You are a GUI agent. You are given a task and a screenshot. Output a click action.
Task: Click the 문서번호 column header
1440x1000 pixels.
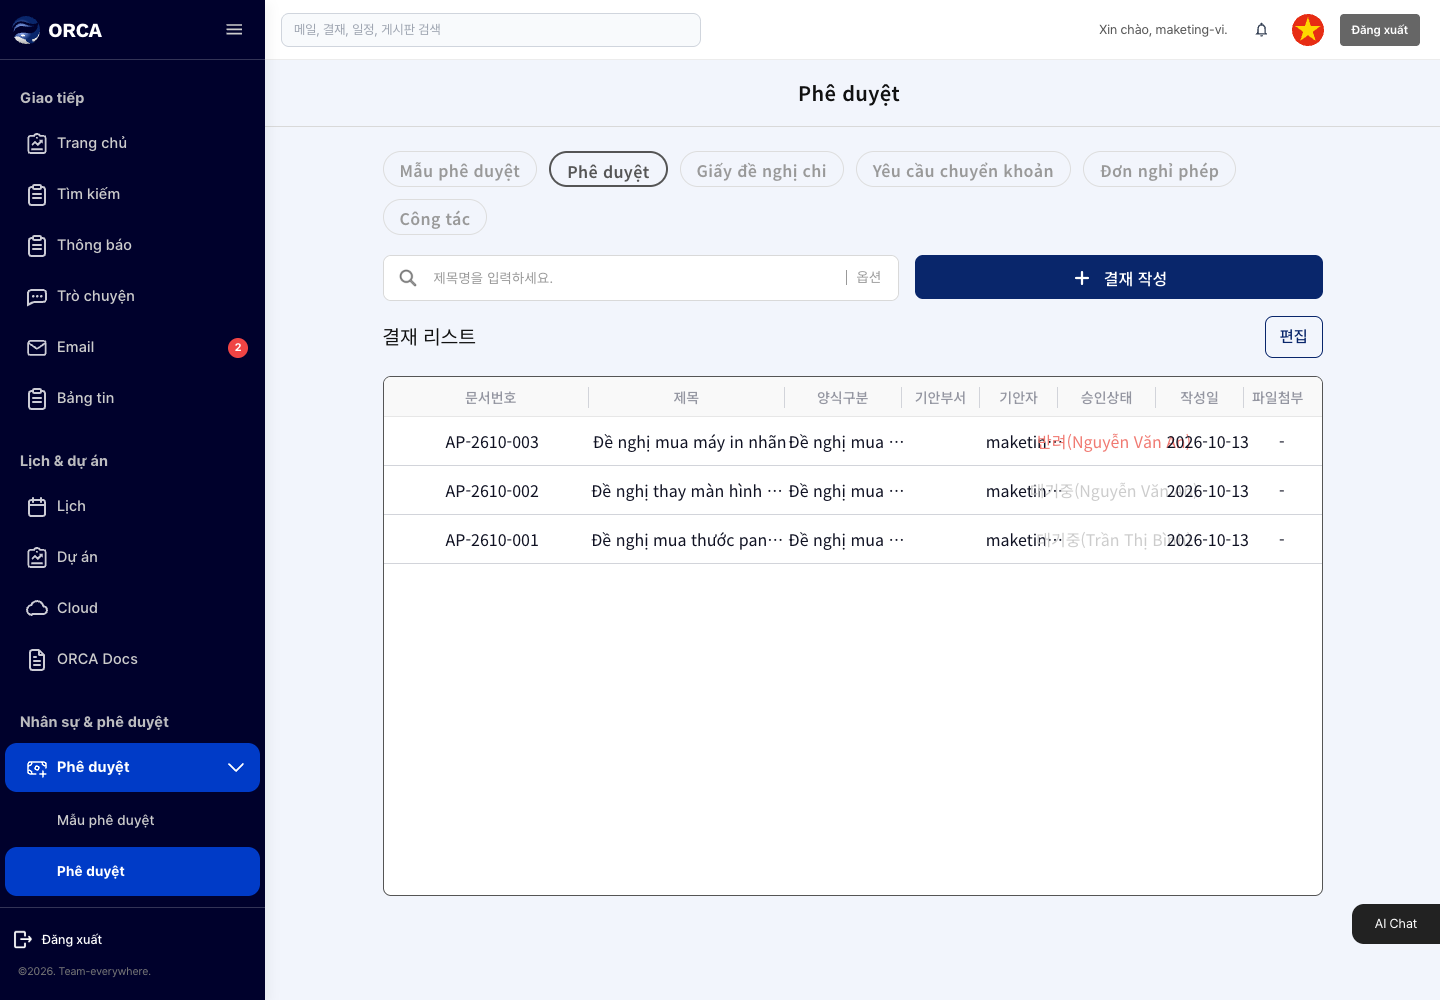(x=491, y=398)
